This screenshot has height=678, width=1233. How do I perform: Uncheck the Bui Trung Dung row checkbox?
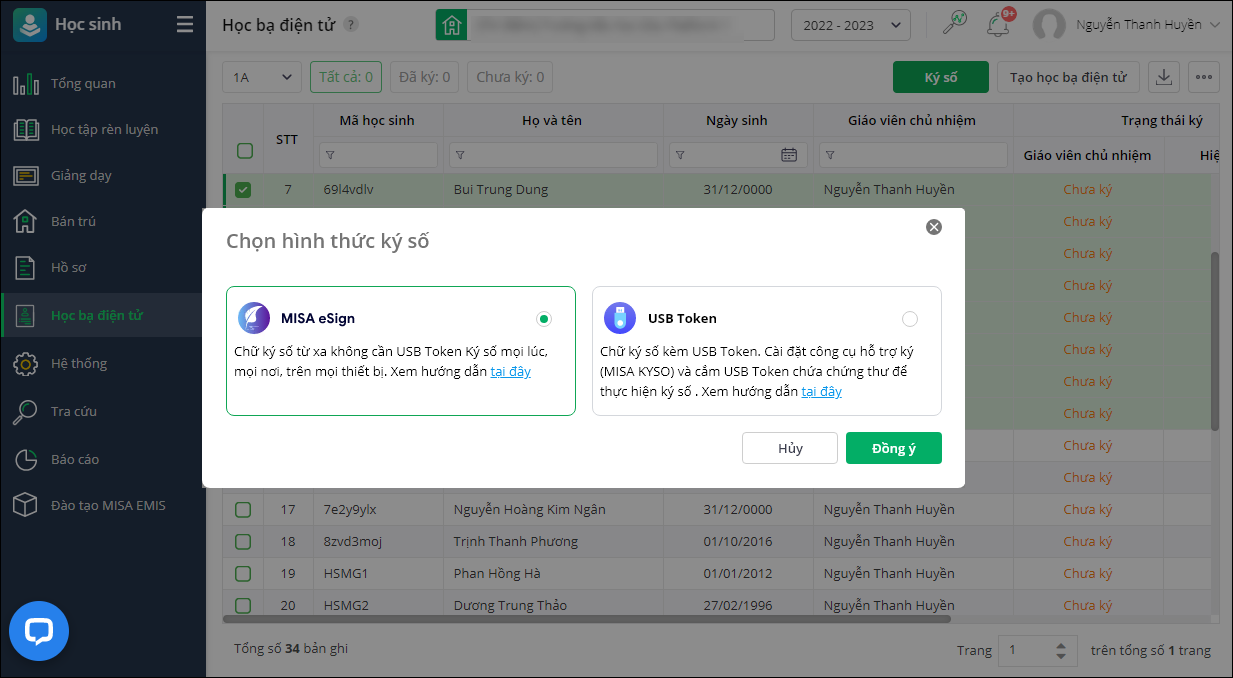pos(243,189)
